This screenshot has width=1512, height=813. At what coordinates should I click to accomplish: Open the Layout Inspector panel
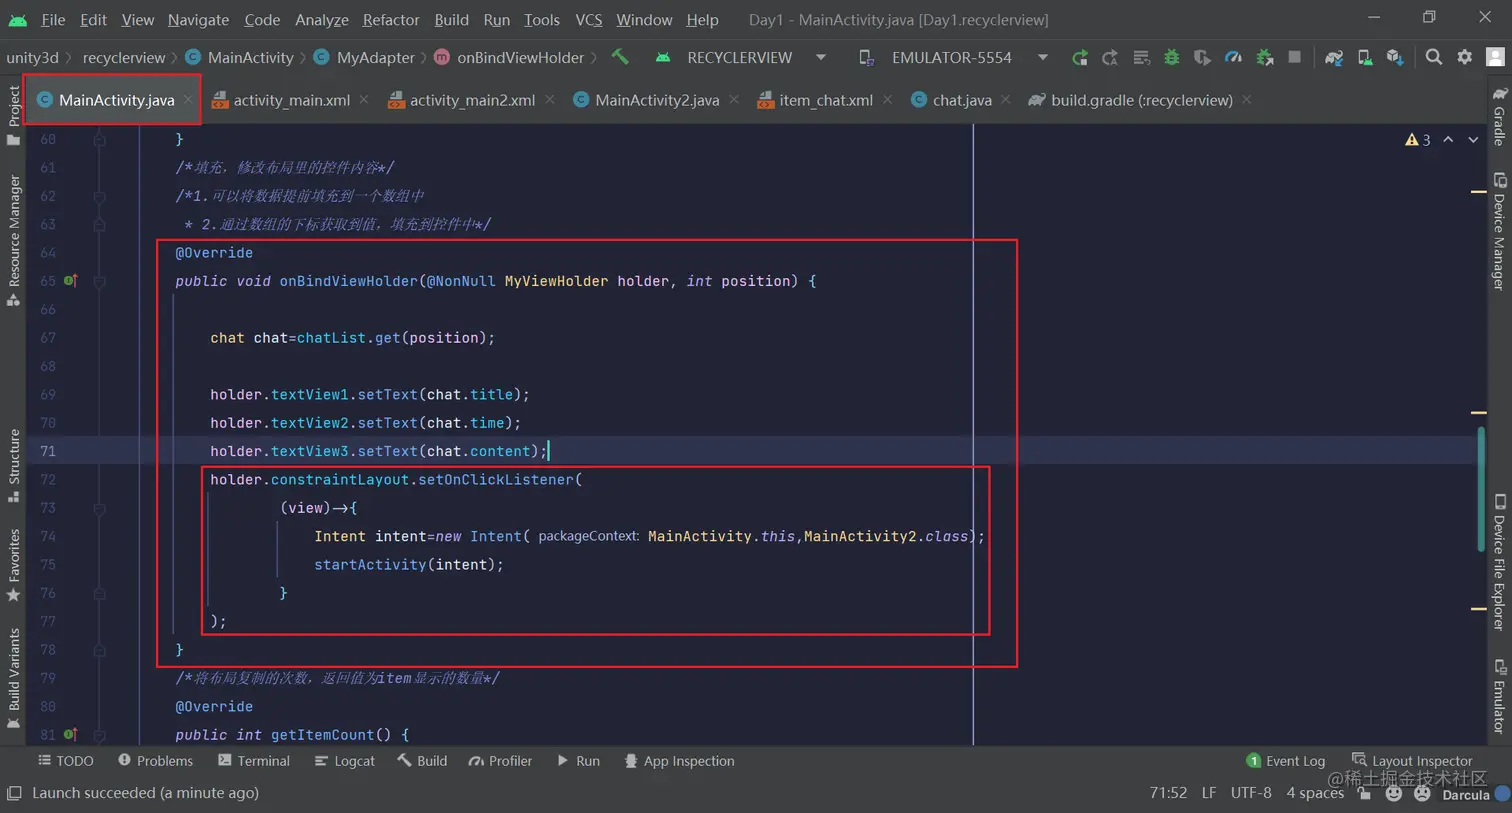tap(1412, 761)
